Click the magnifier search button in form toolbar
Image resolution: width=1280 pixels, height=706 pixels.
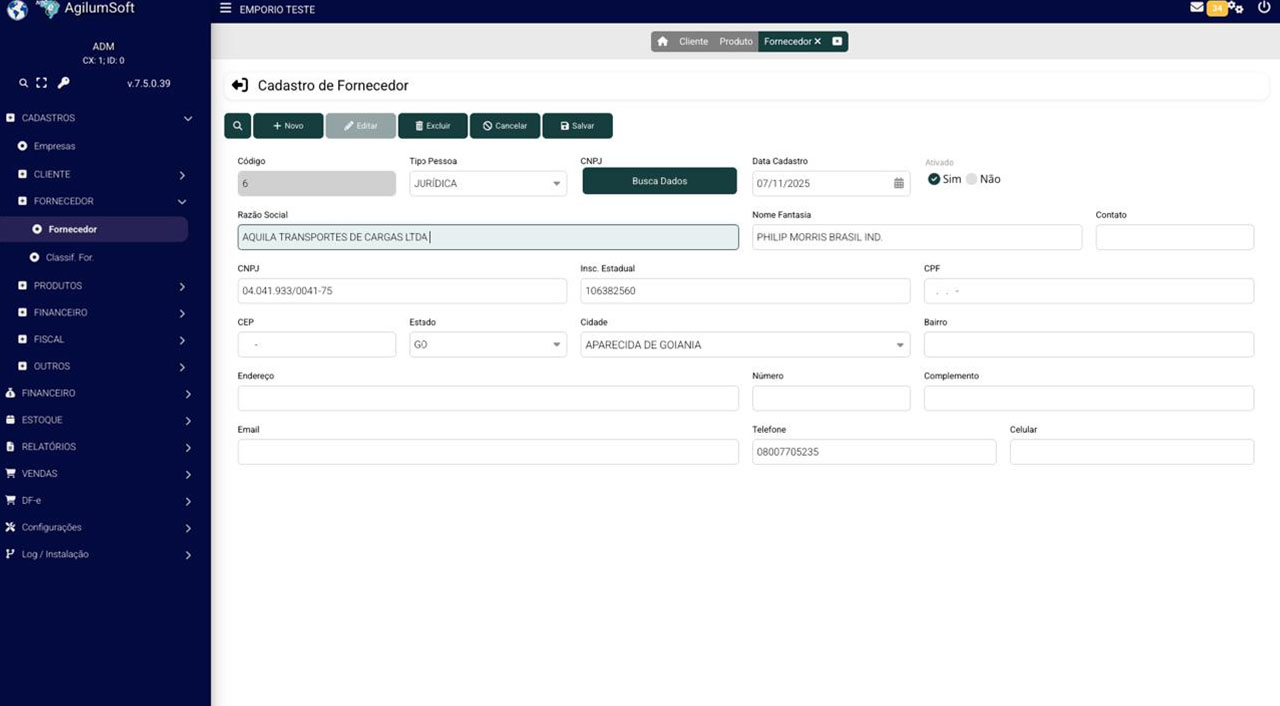(237, 126)
